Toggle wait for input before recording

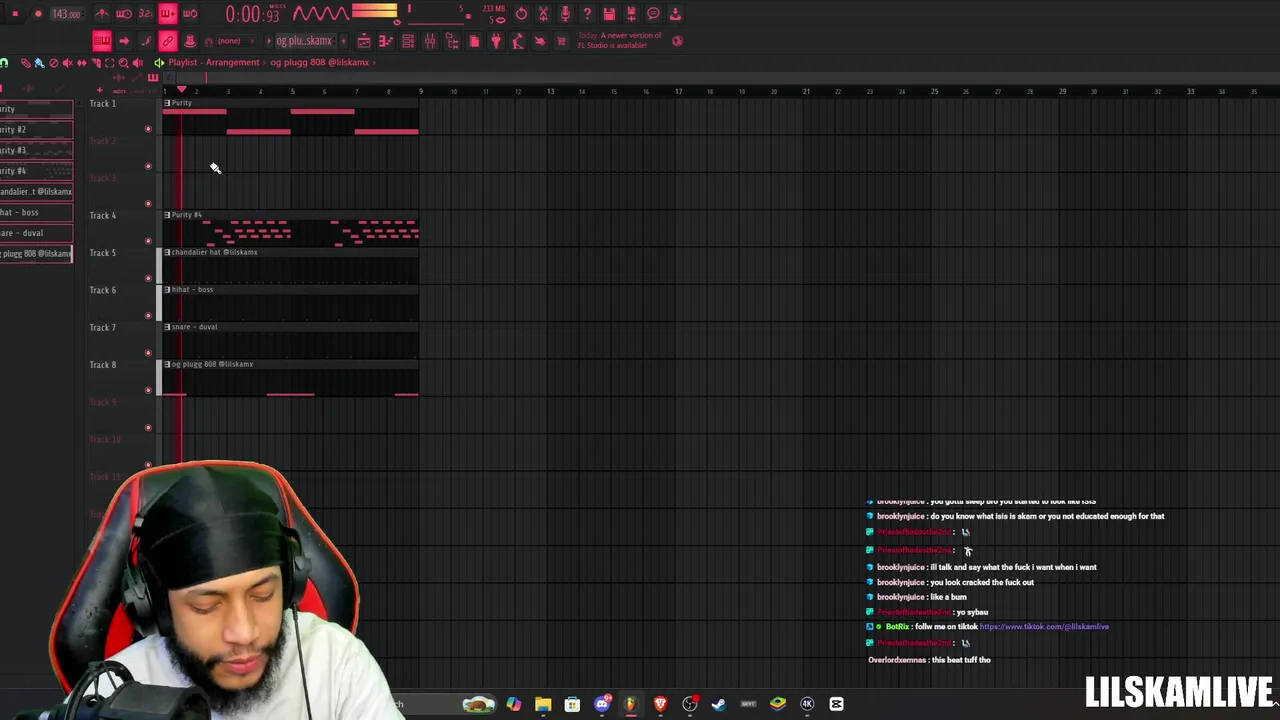click(124, 14)
